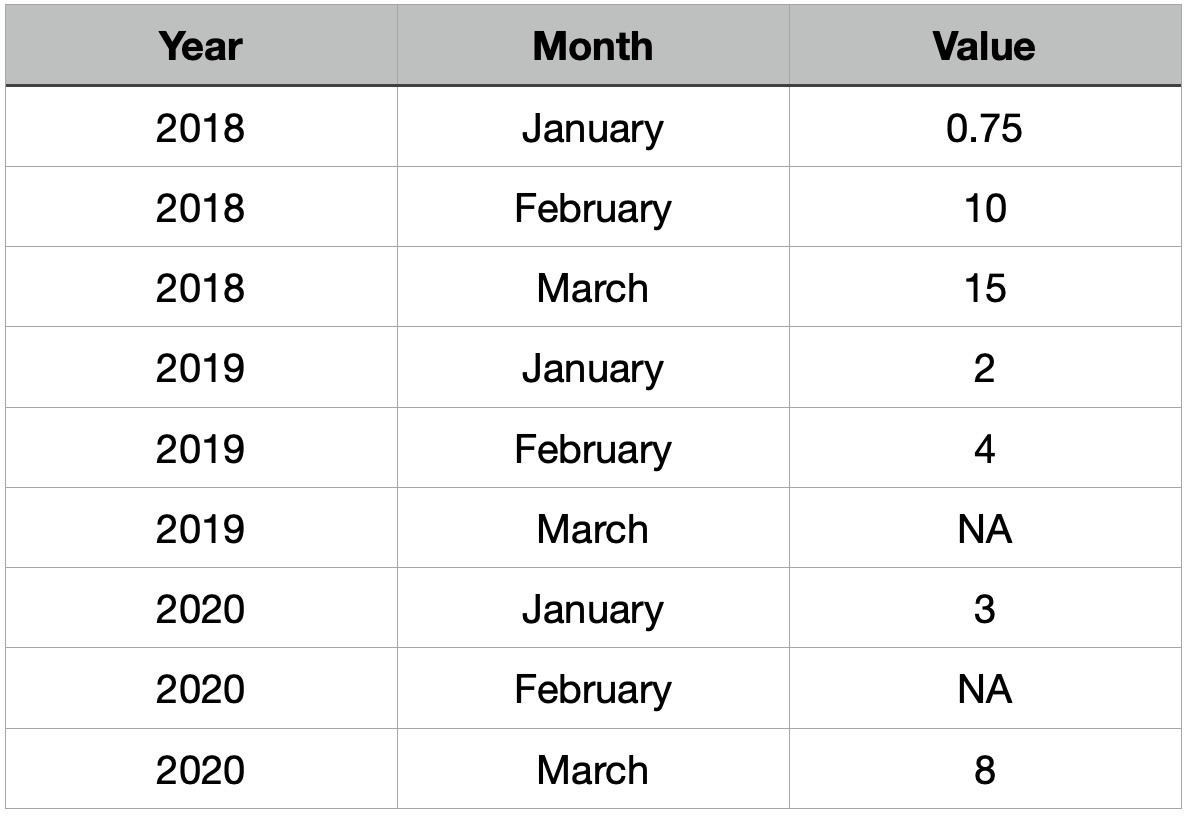Click the March cell for year 2018

592,289
